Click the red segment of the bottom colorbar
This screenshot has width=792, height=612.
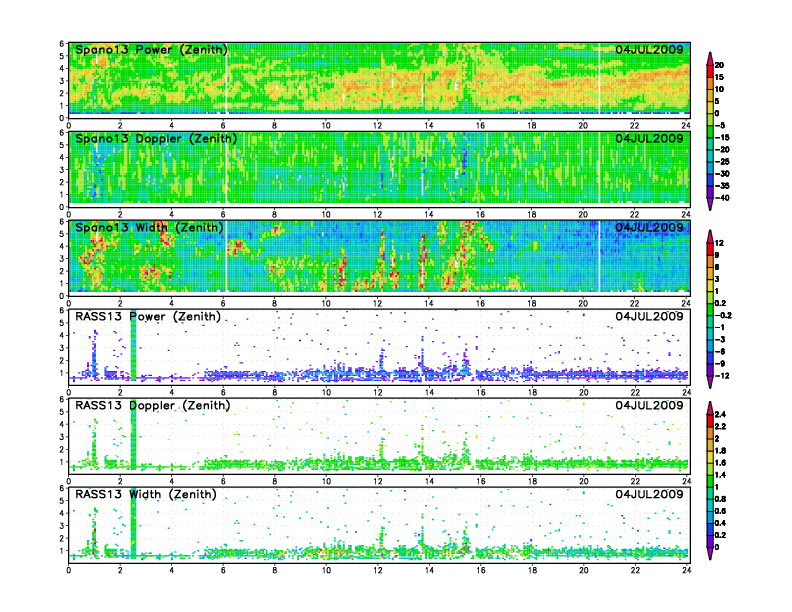coord(710,421)
